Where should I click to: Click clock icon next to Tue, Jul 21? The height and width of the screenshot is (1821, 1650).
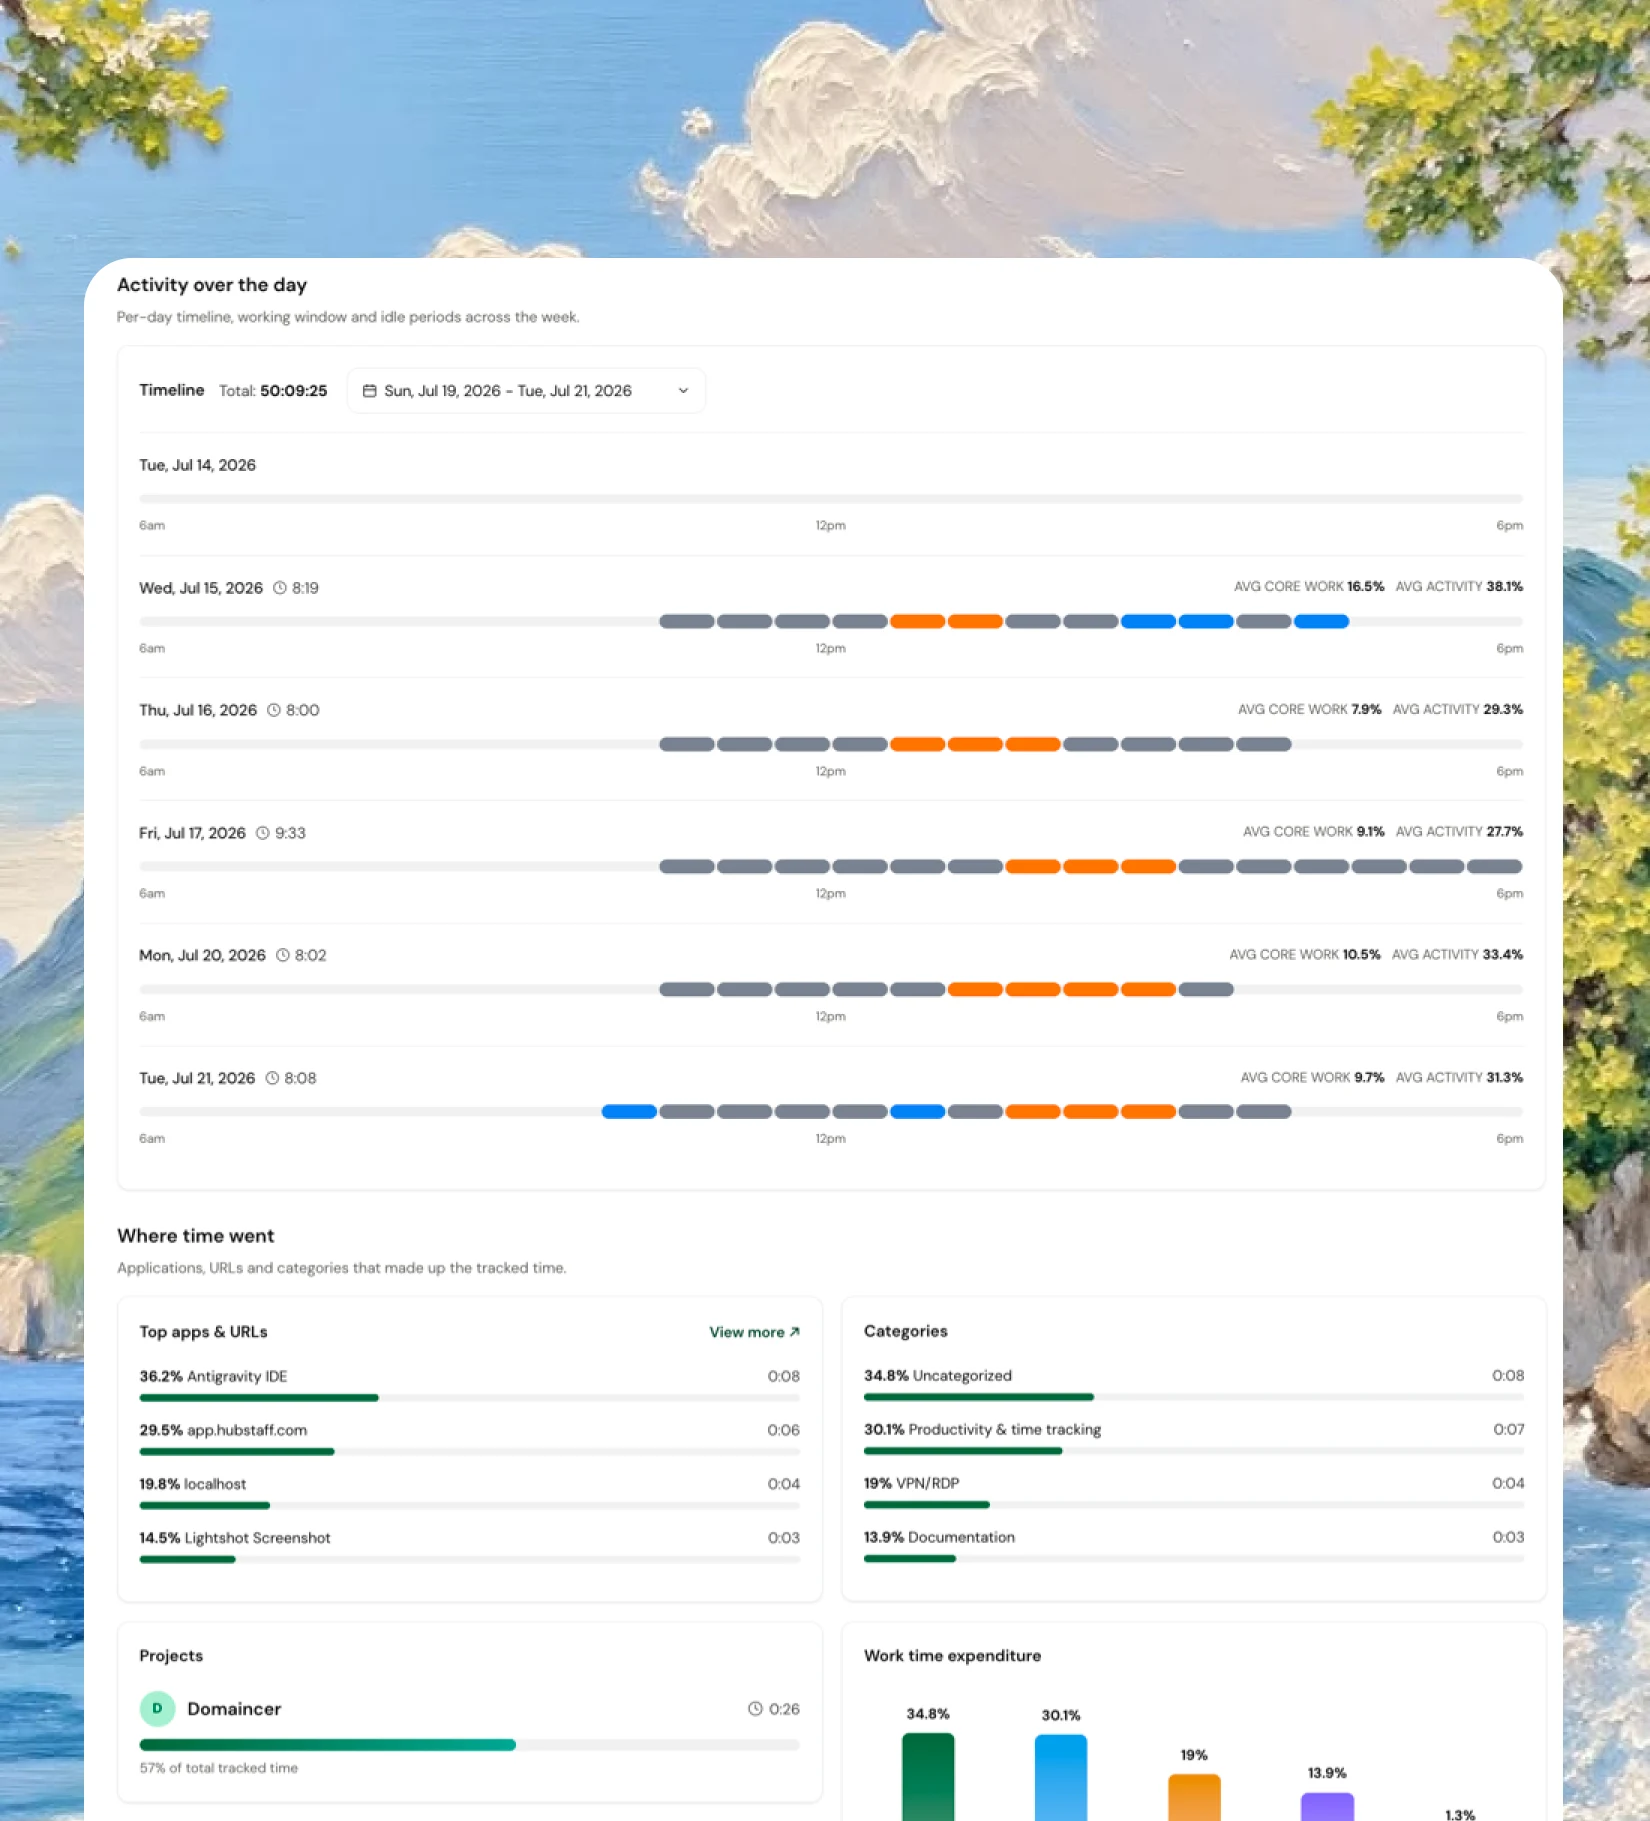(x=272, y=1078)
